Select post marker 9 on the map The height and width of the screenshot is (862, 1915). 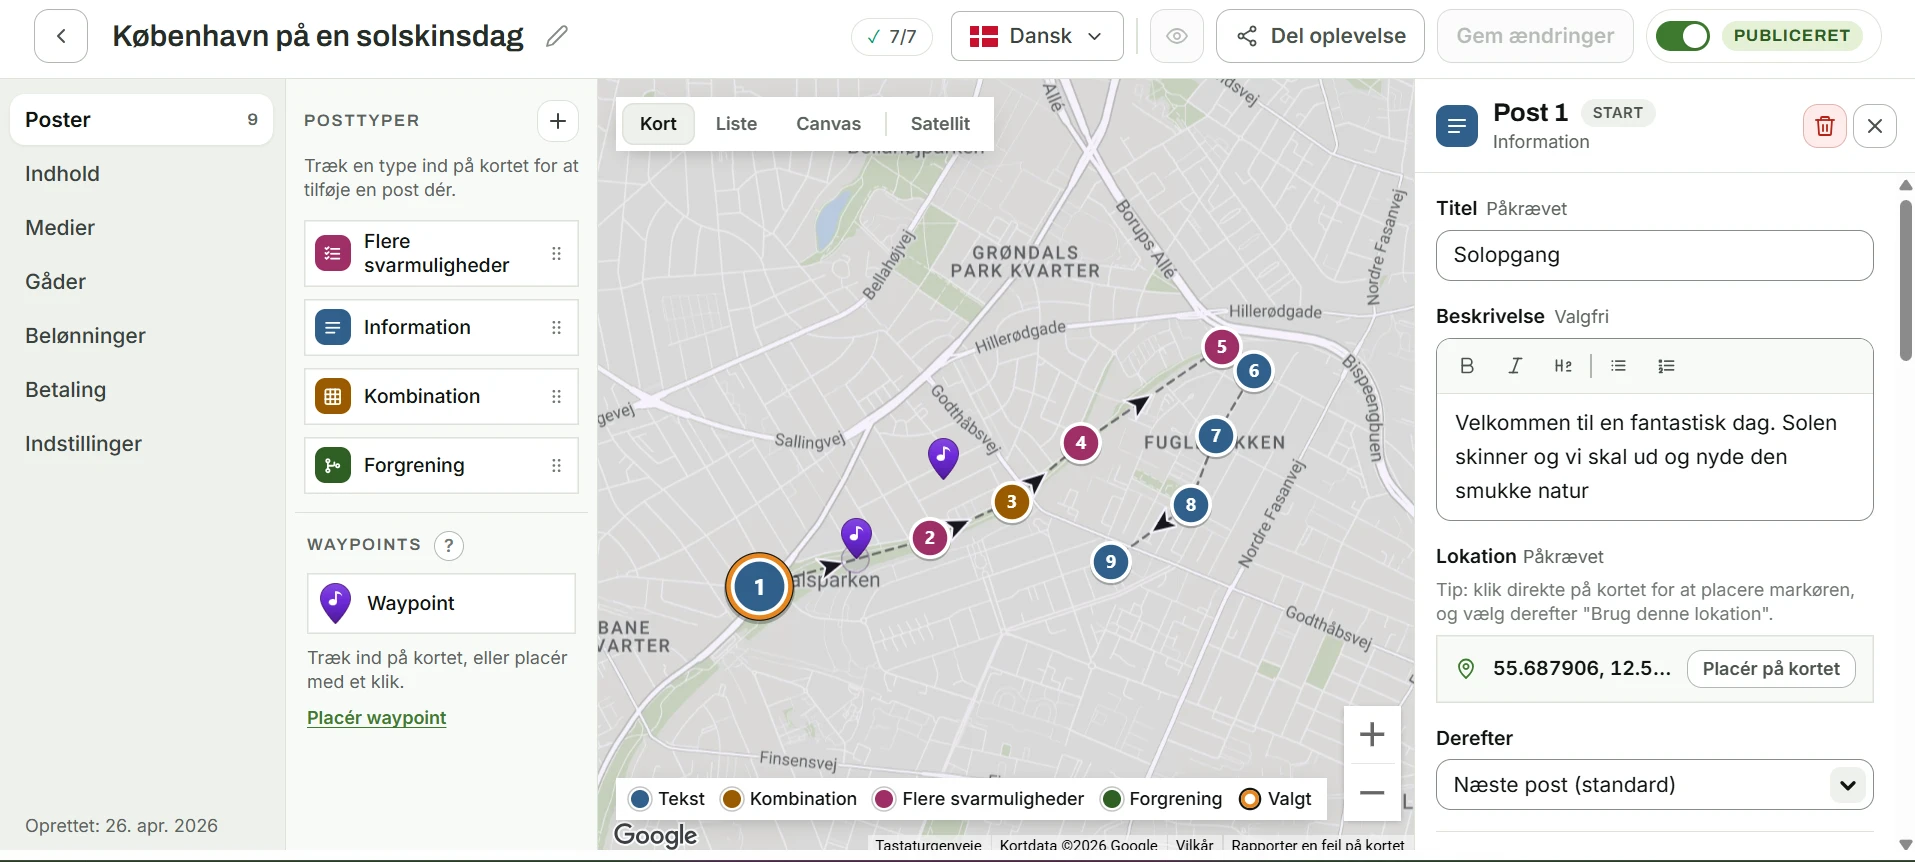point(1110,562)
